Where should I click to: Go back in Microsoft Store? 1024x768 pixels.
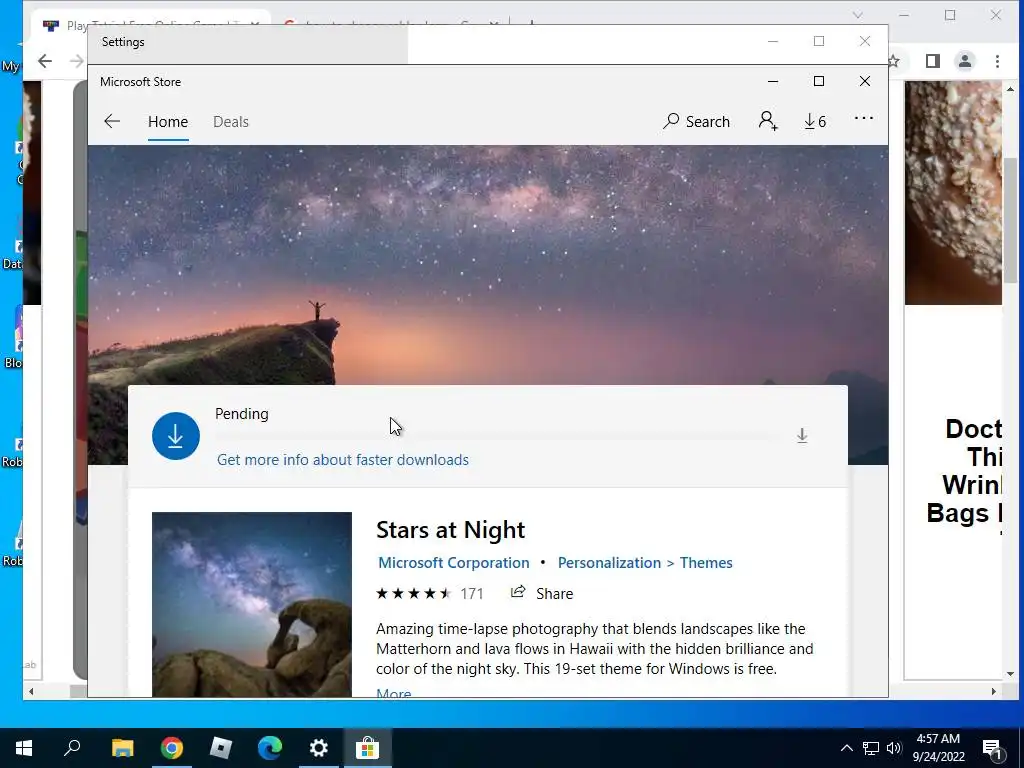click(x=112, y=121)
